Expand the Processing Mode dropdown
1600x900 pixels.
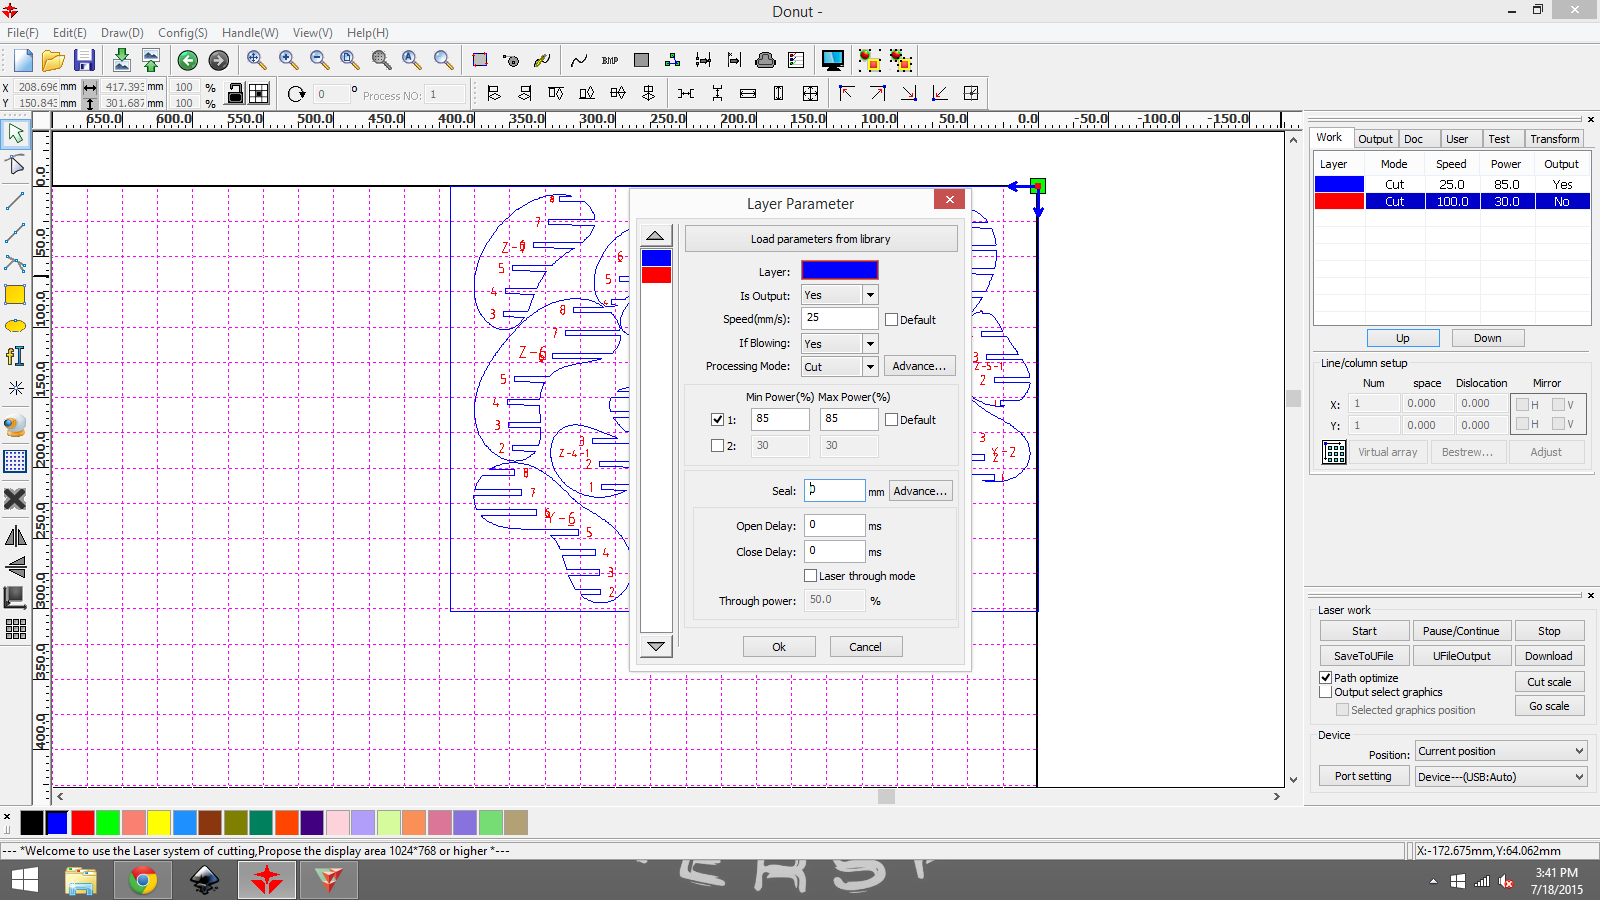point(870,367)
